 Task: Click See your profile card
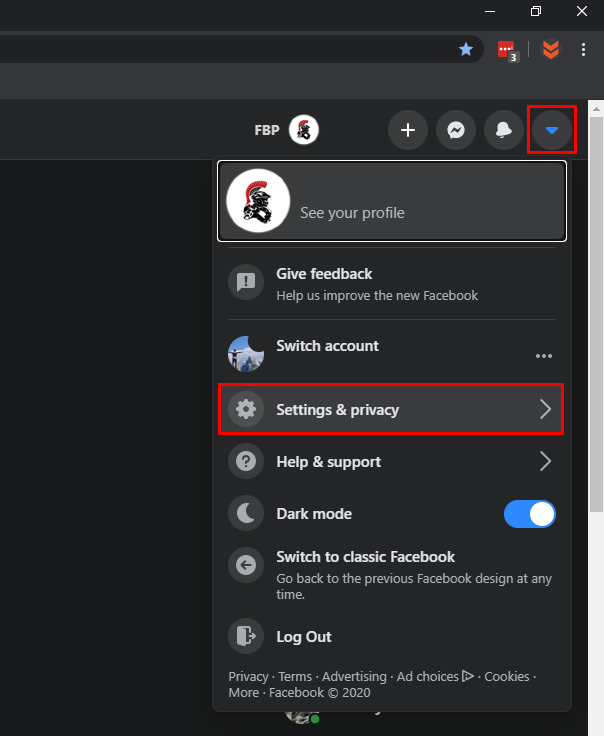[392, 201]
